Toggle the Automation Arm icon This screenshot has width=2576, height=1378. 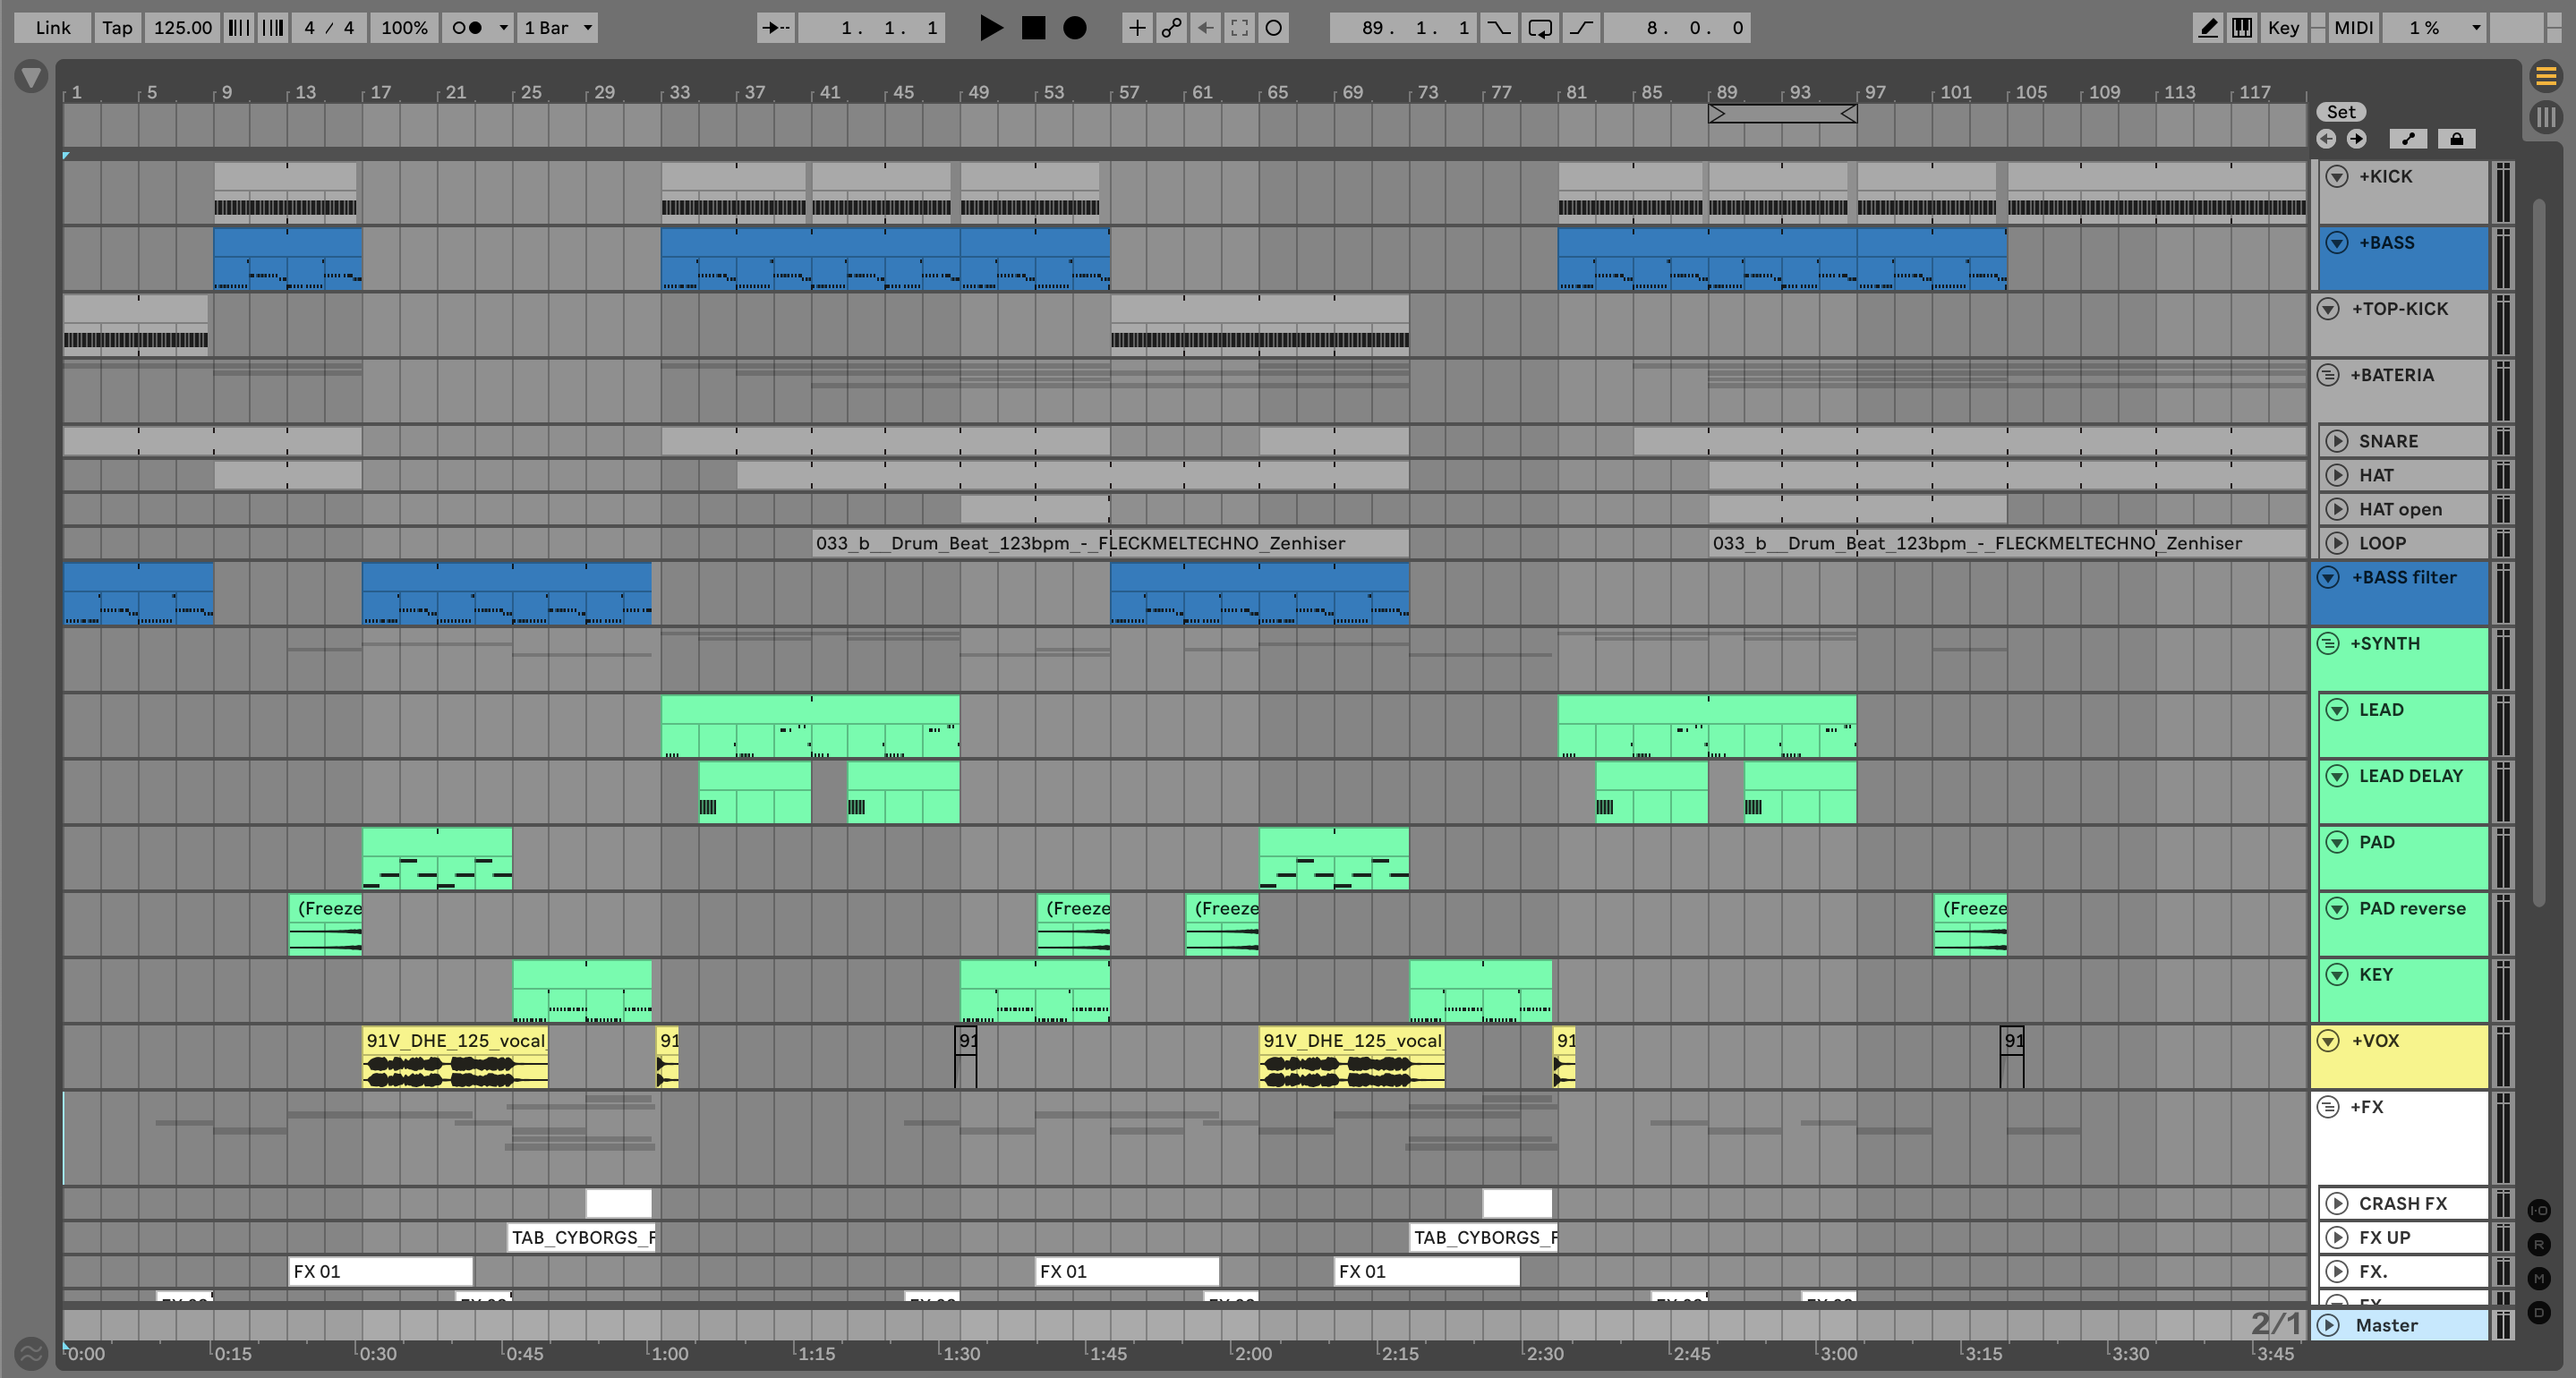tap(1171, 28)
